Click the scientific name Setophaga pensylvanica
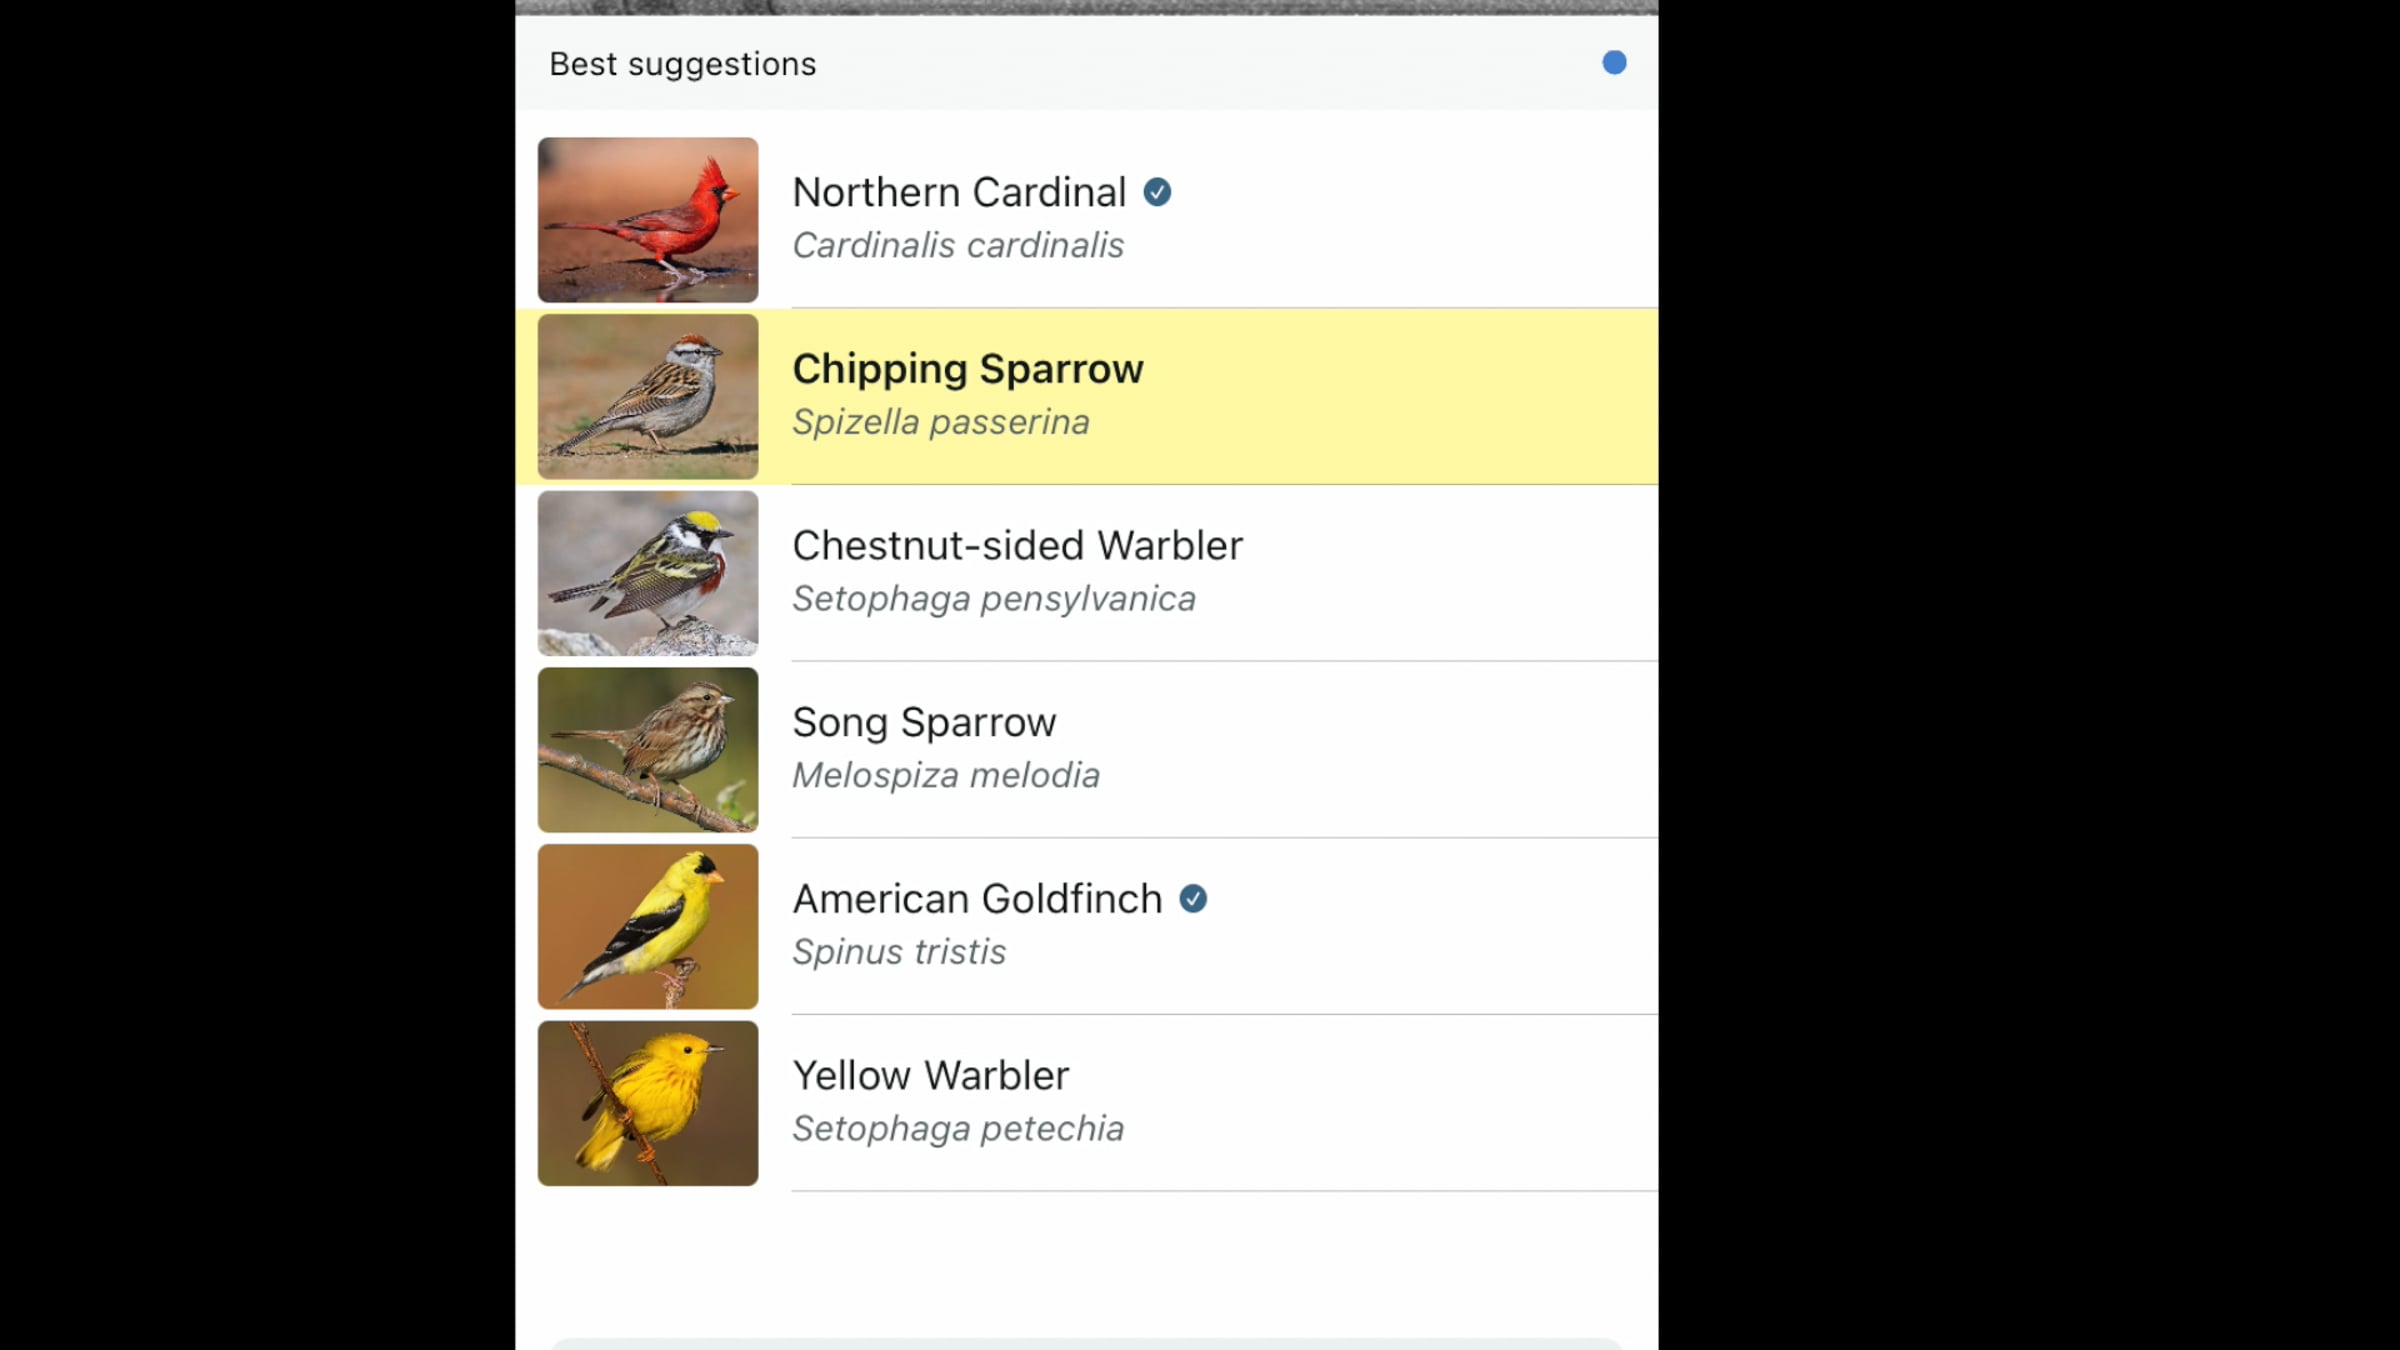 [x=994, y=599]
